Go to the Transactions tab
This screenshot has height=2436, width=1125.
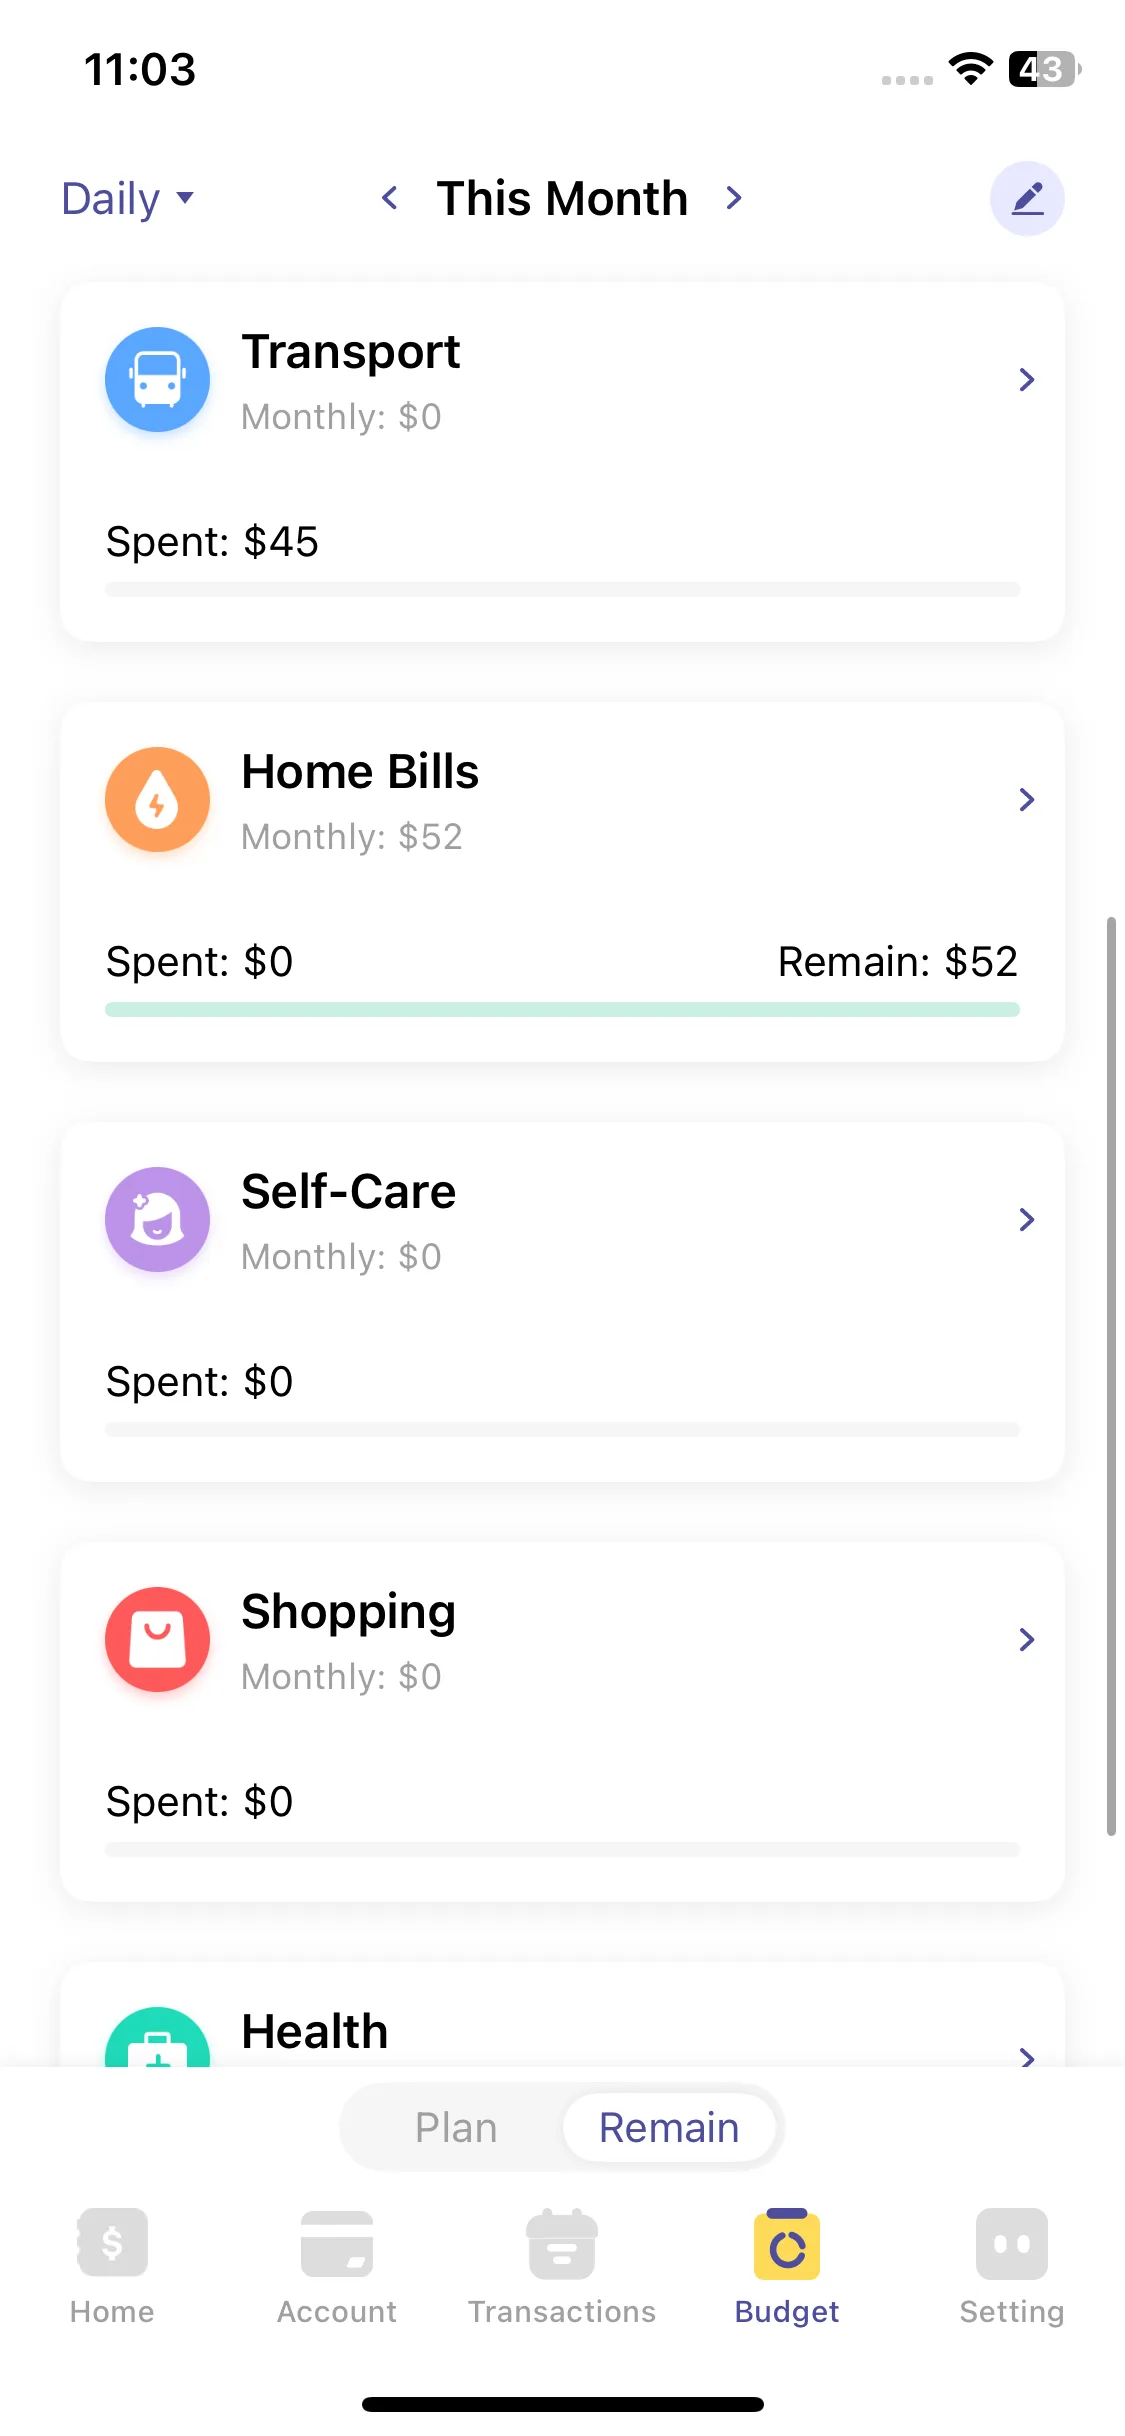click(562, 2265)
